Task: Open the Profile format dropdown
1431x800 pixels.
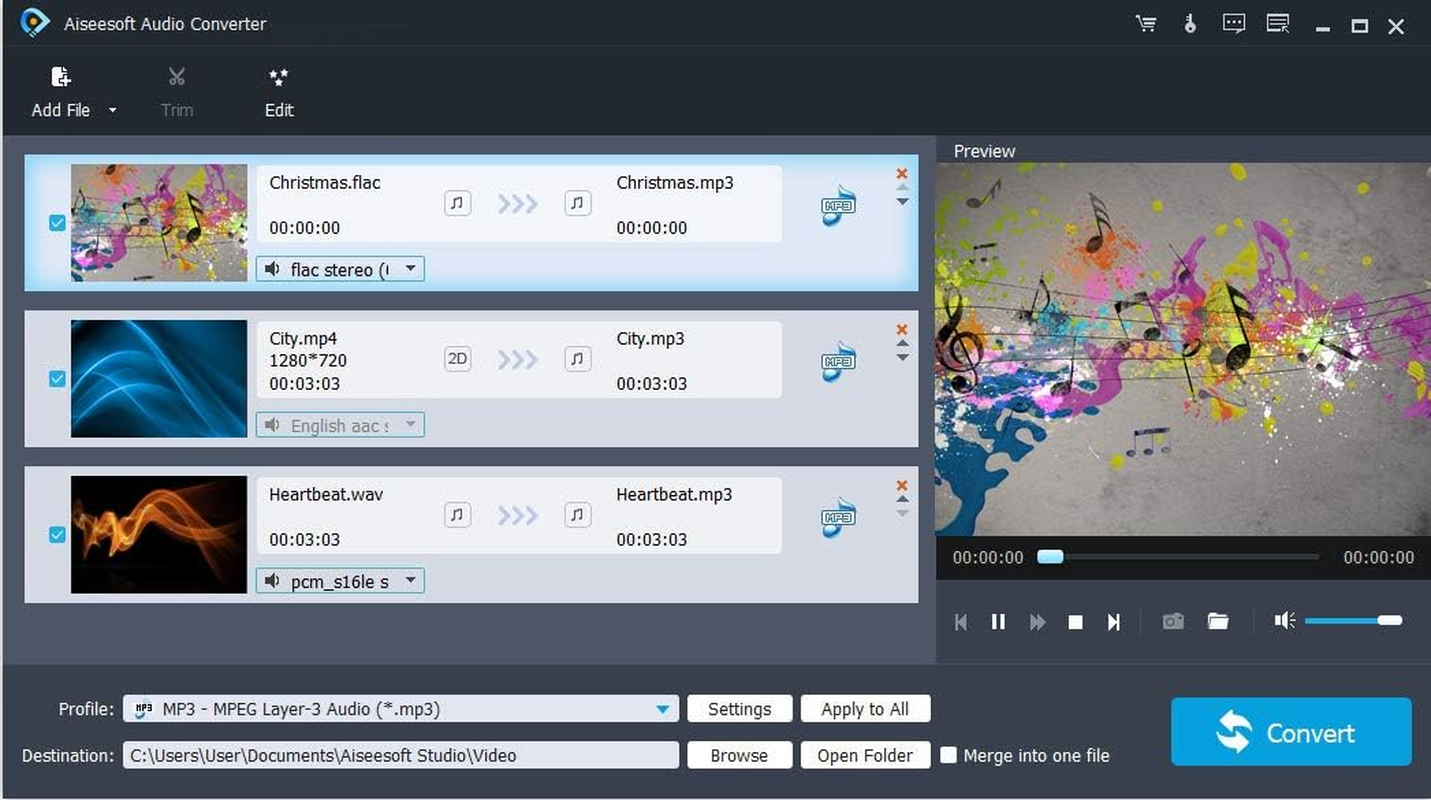Action: pyautogui.click(x=661, y=708)
